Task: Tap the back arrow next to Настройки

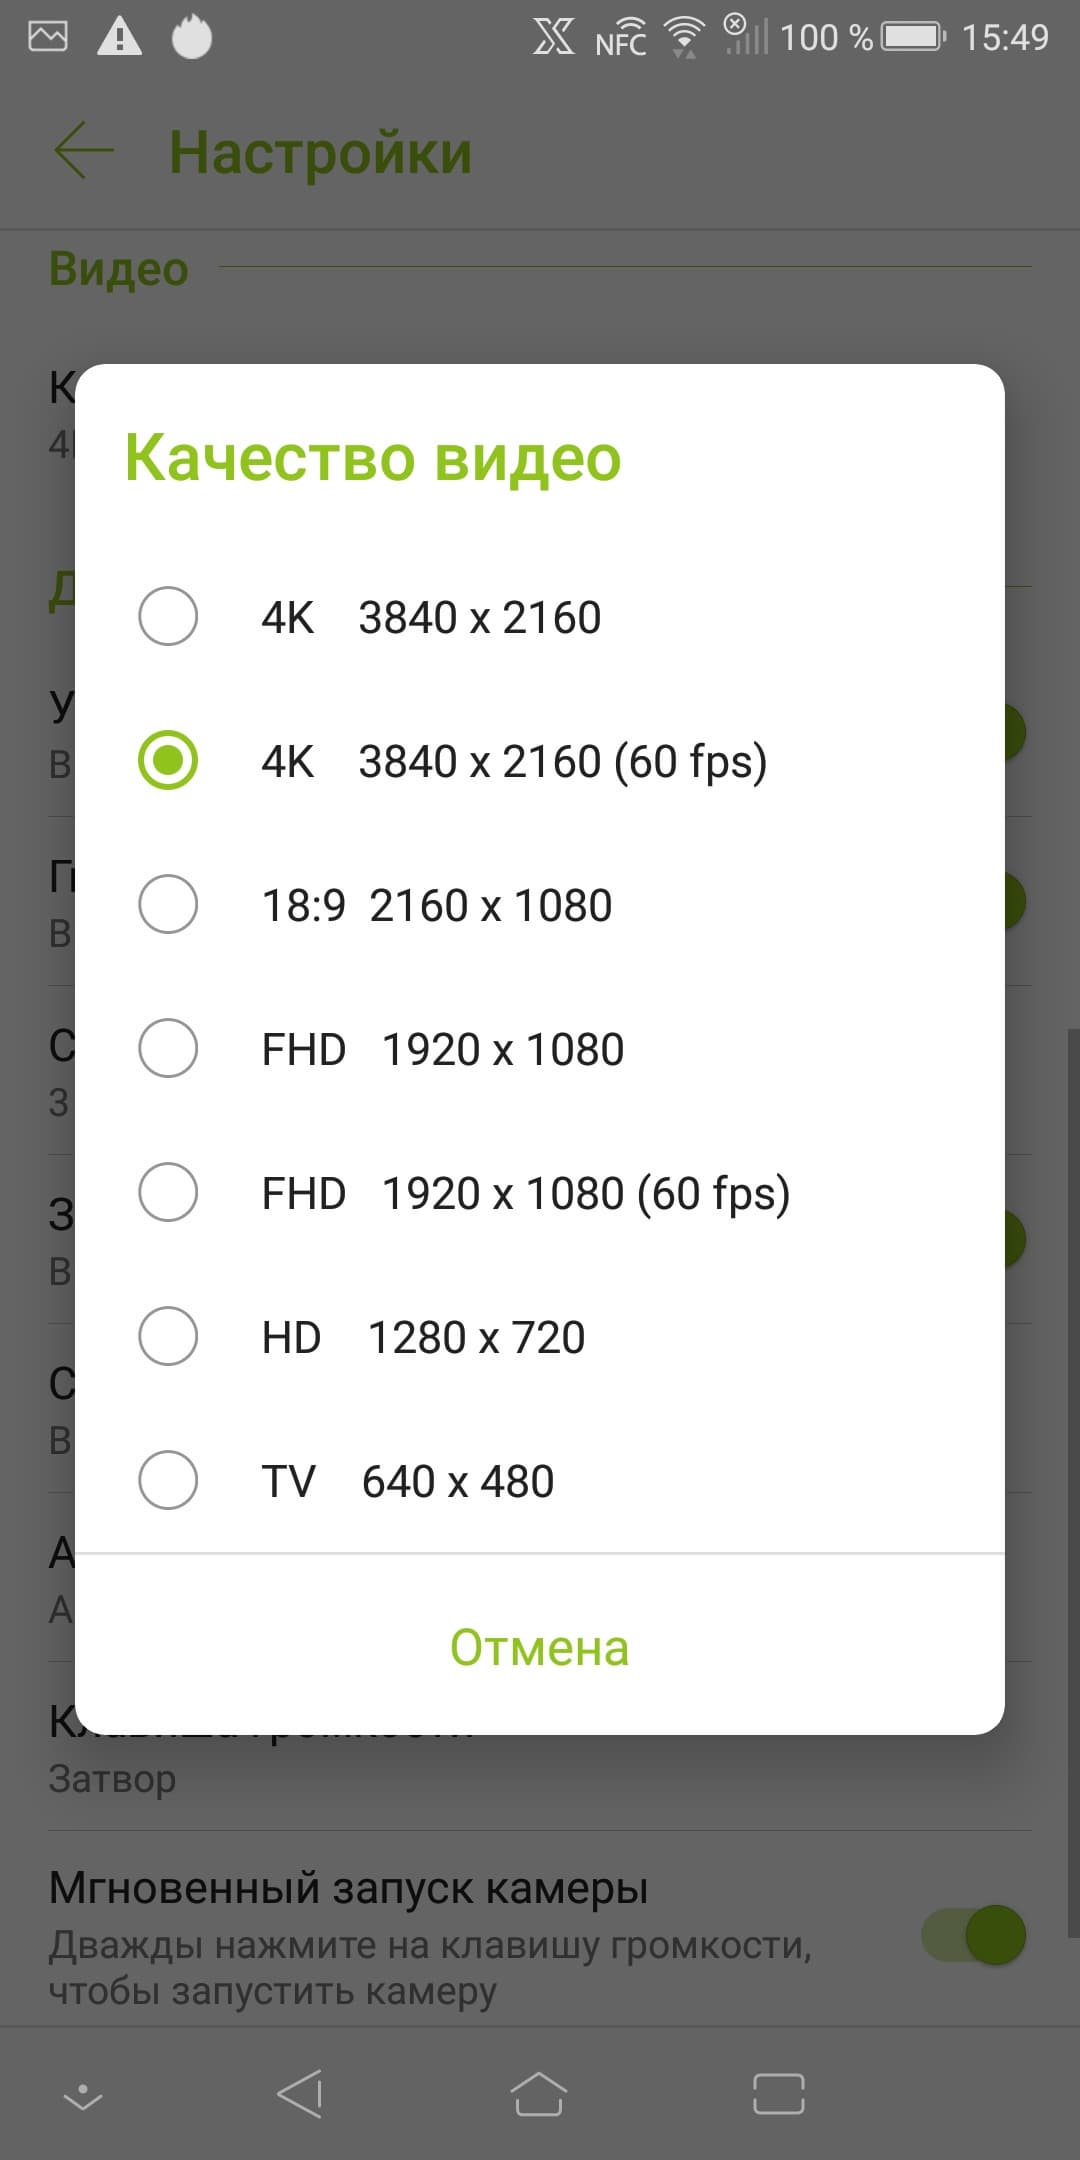Action: click(x=84, y=151)
